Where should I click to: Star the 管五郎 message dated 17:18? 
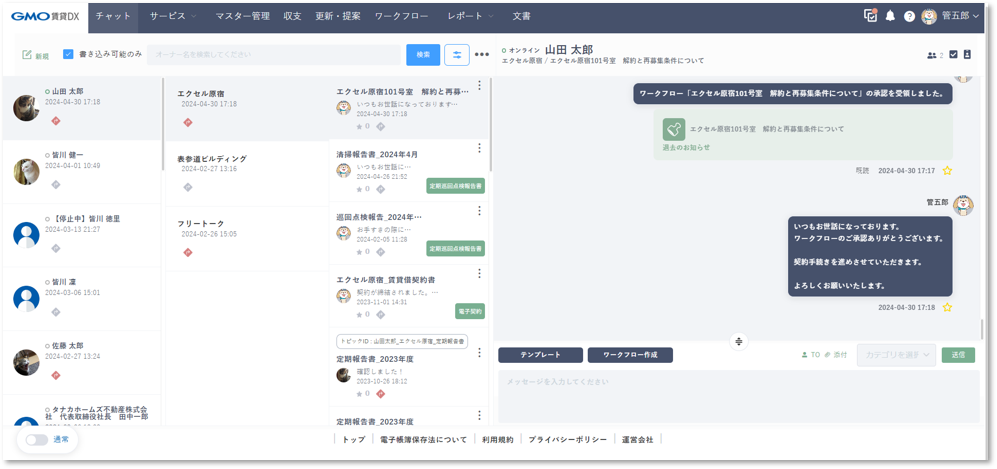[947, 307]
